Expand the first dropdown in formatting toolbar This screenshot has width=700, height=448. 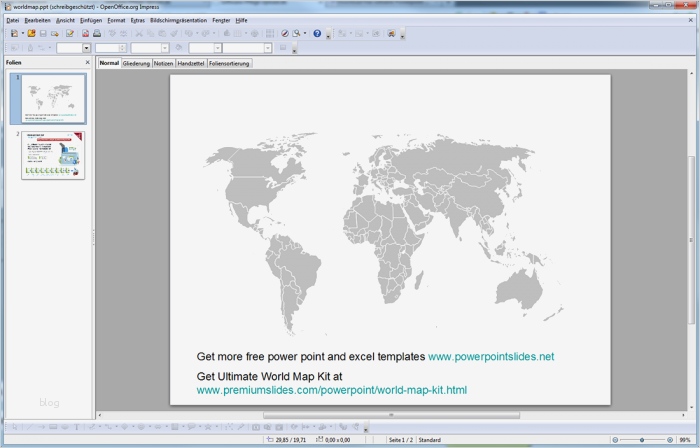coord(86,47)
